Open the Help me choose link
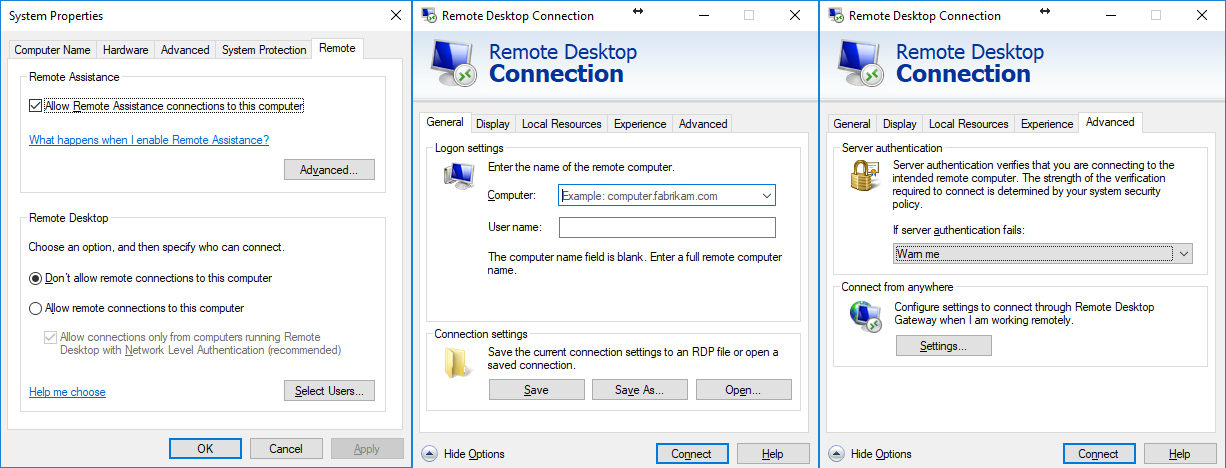 (x=67, y=392)
